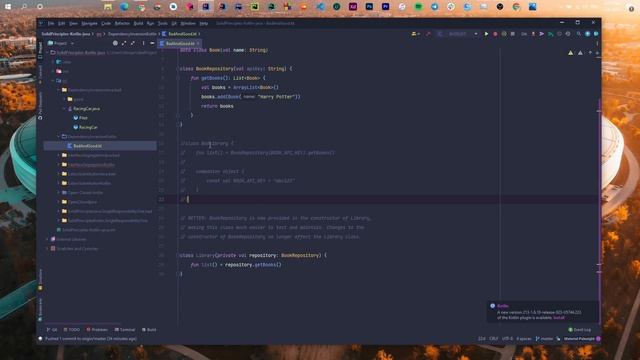The image size is (640, 360).
Task: Toggle the Pull Requests tool window stripe button
Action: click(40, 105)
